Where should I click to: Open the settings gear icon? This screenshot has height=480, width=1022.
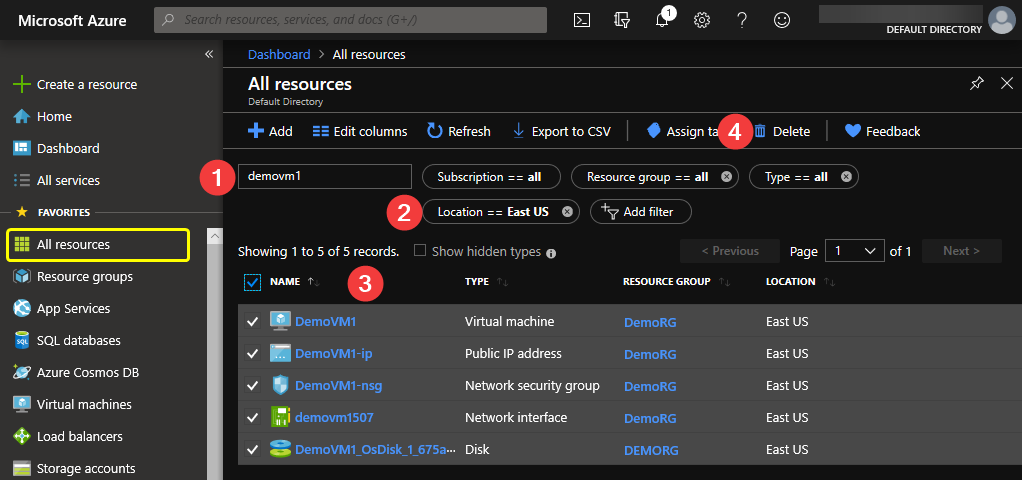[x=701, y=20]
